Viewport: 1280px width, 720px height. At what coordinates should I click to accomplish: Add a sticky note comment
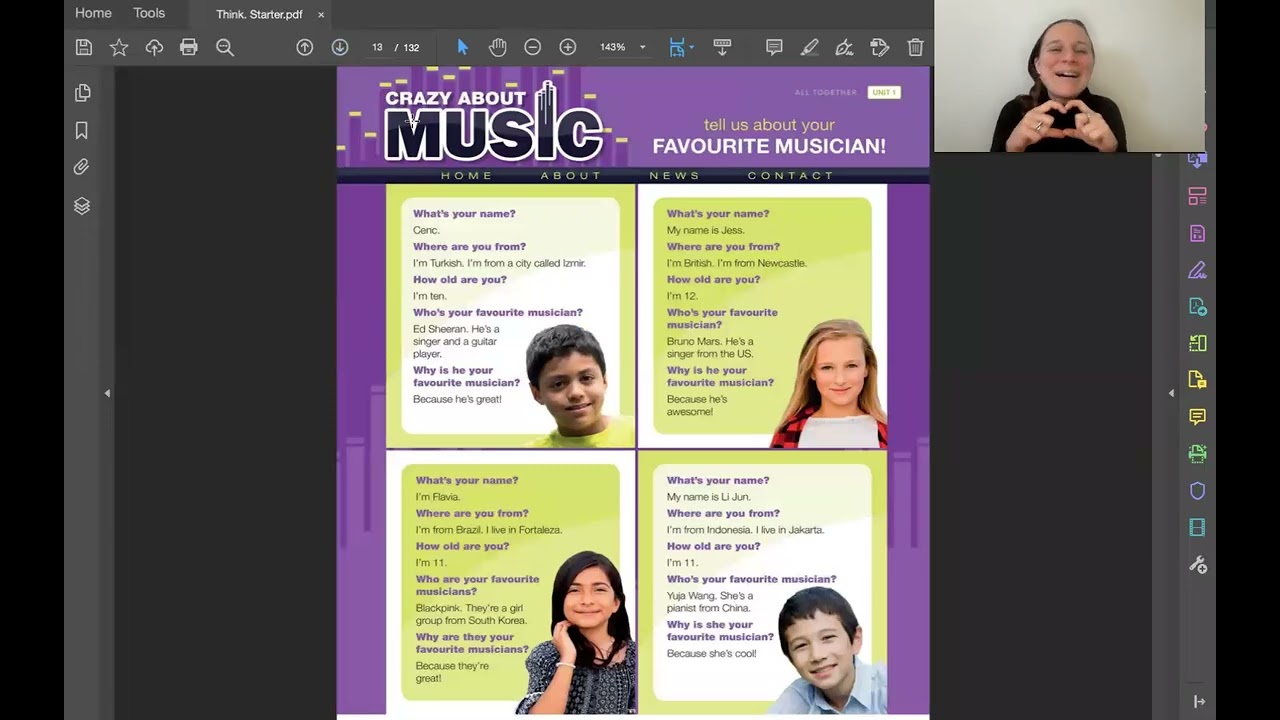coord(774,47)
